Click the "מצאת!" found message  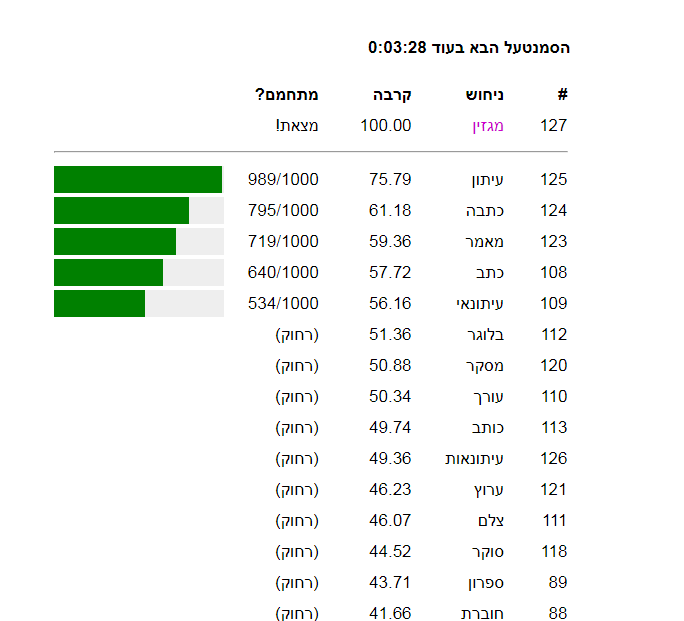[297, 126]
